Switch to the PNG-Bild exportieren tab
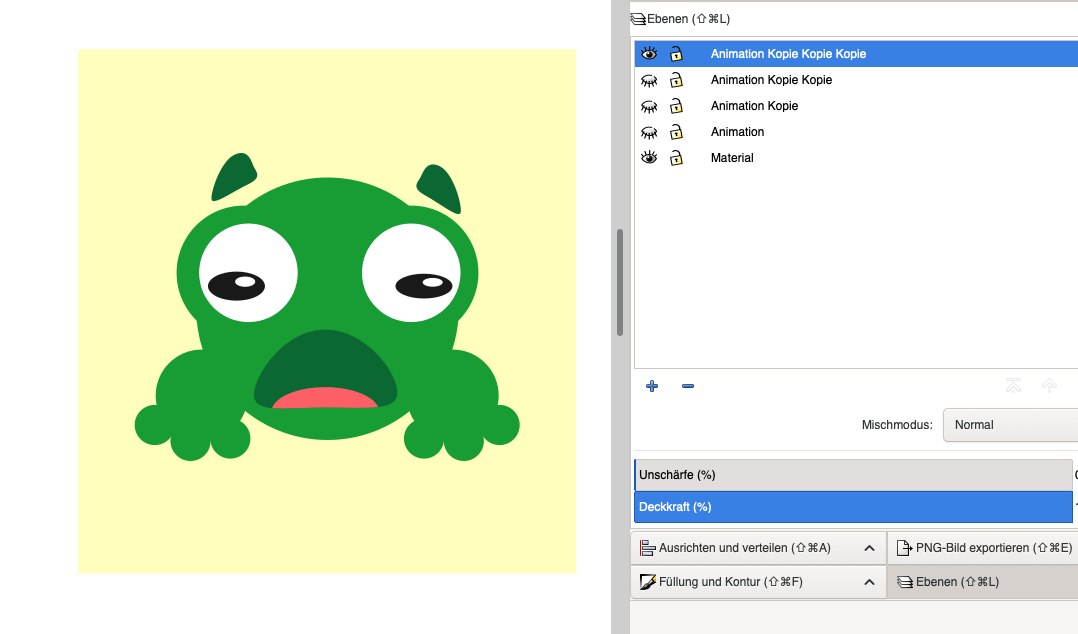Screen dimensions: 1078x634 tap(983, 548)
